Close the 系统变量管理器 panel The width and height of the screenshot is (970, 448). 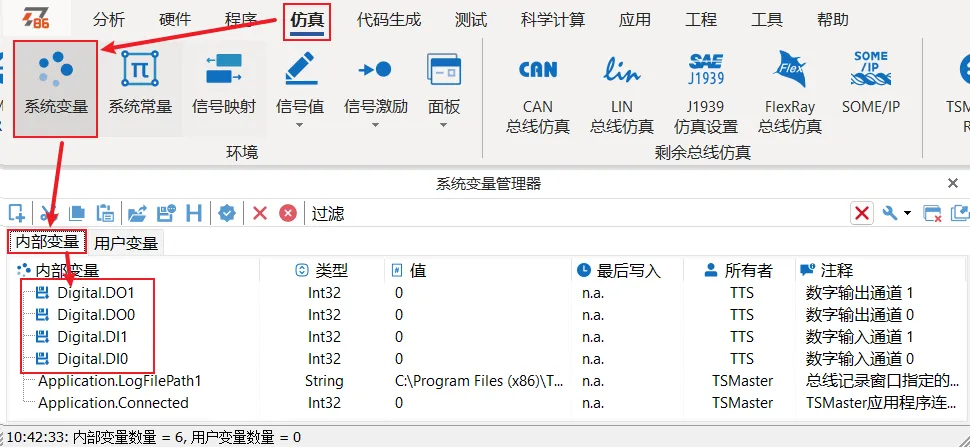953,183
